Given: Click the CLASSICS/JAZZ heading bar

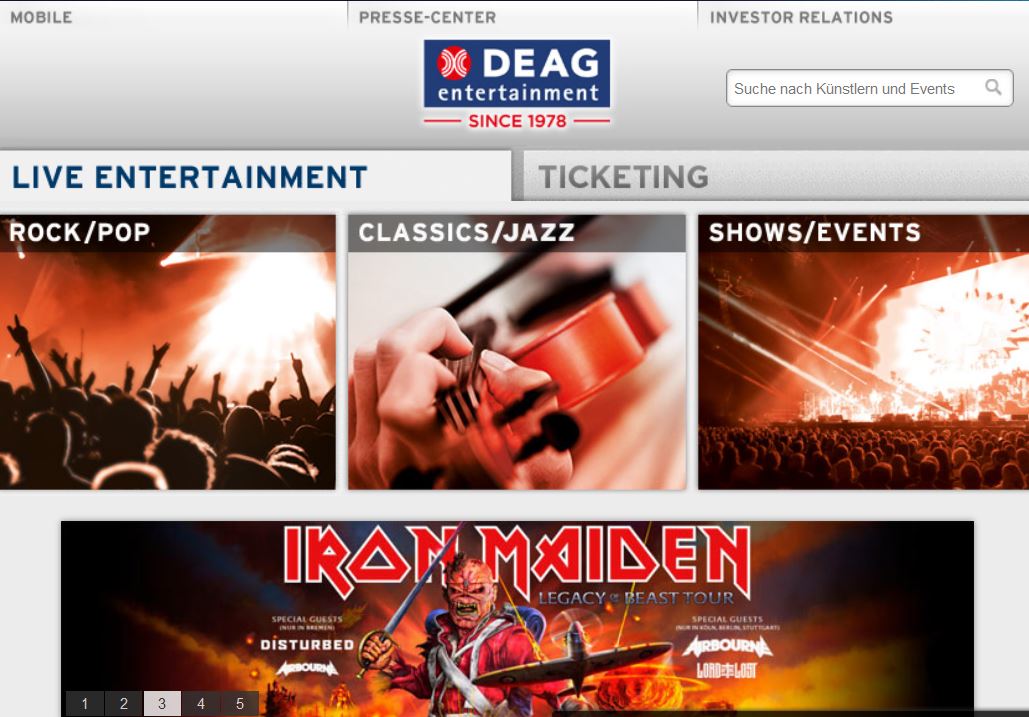Looking at the screenshot, I should (x=516, y=233).
